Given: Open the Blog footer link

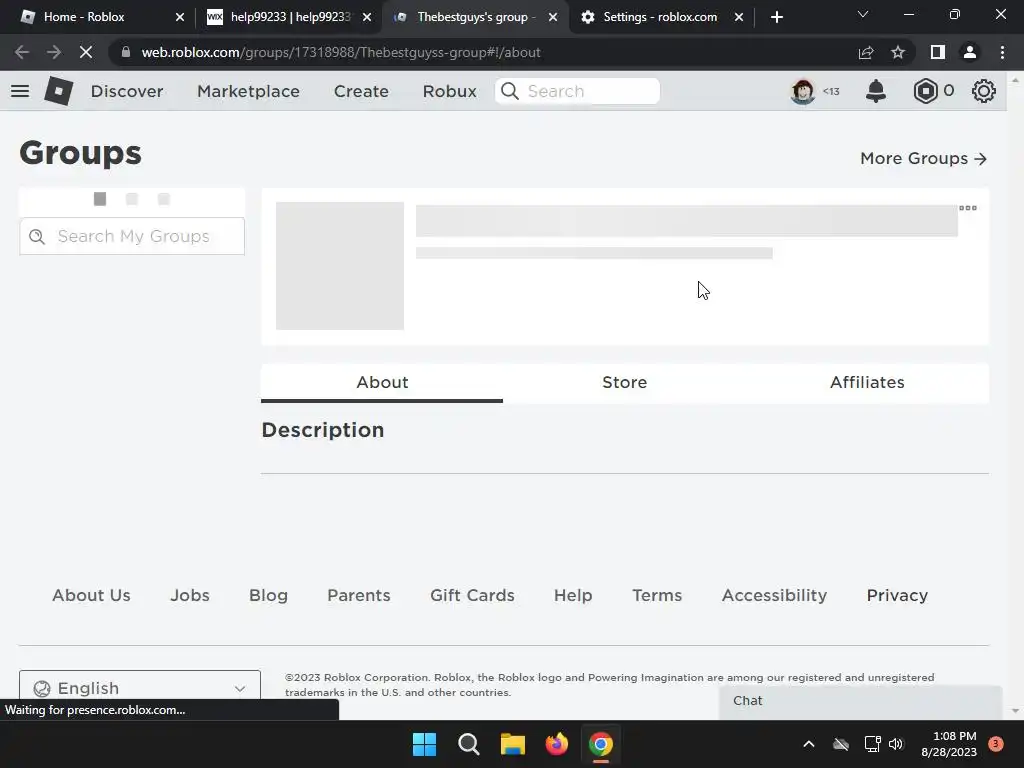Looking at the screenshot, I should (x=268, y=596).
